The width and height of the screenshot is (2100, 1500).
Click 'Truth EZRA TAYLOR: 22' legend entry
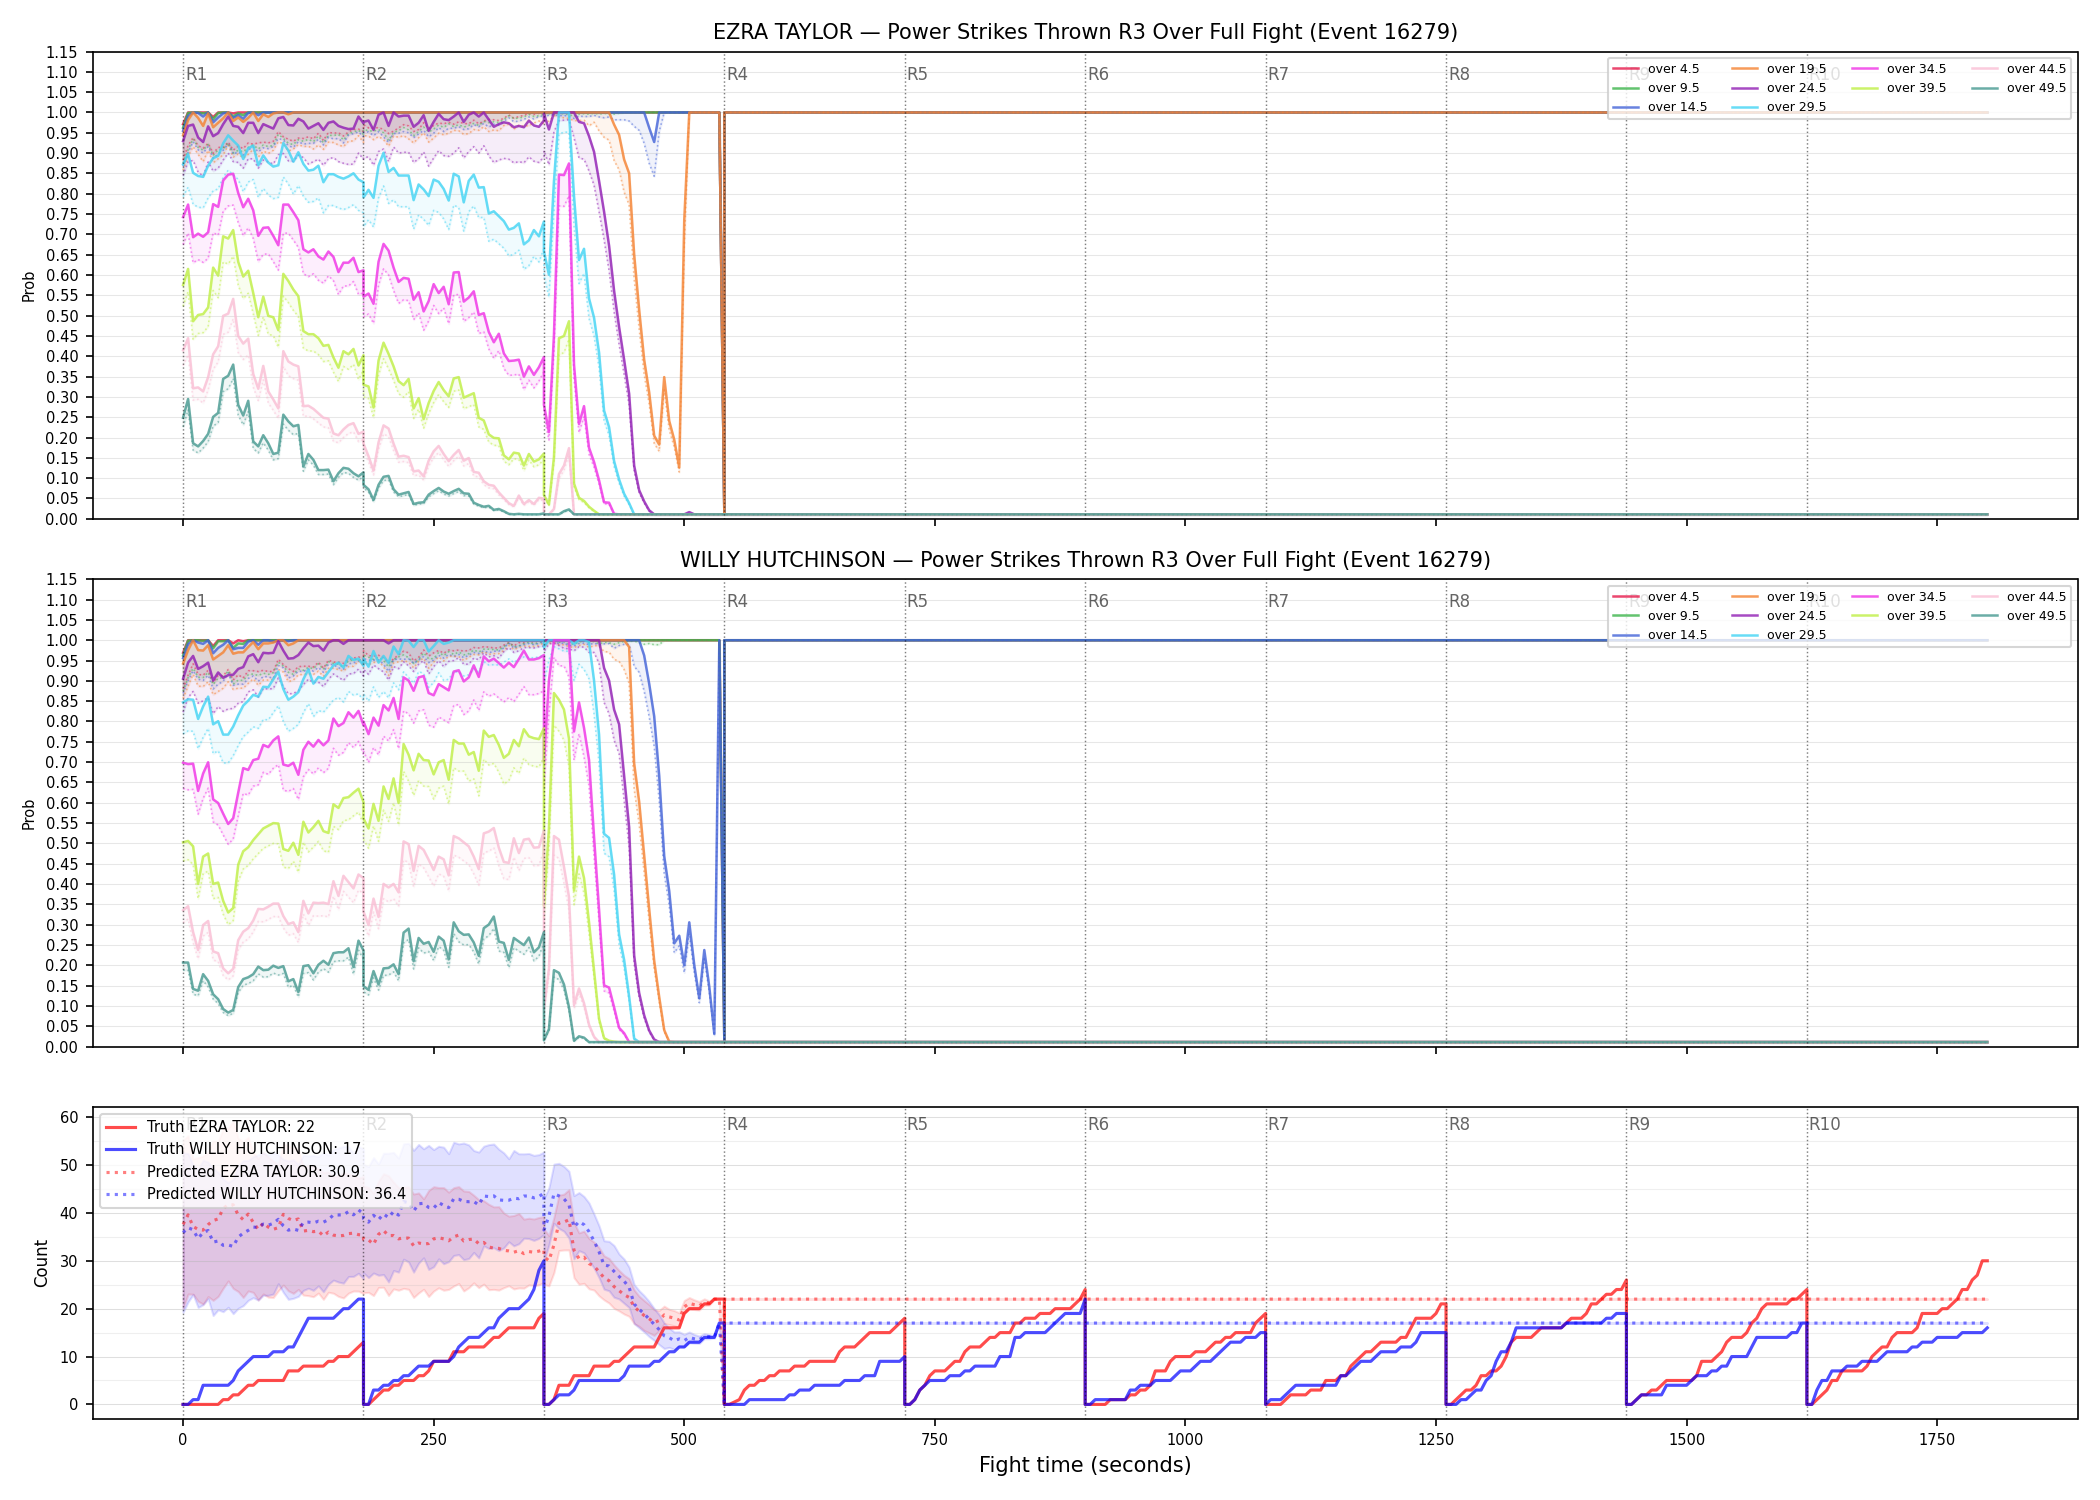210,1126
